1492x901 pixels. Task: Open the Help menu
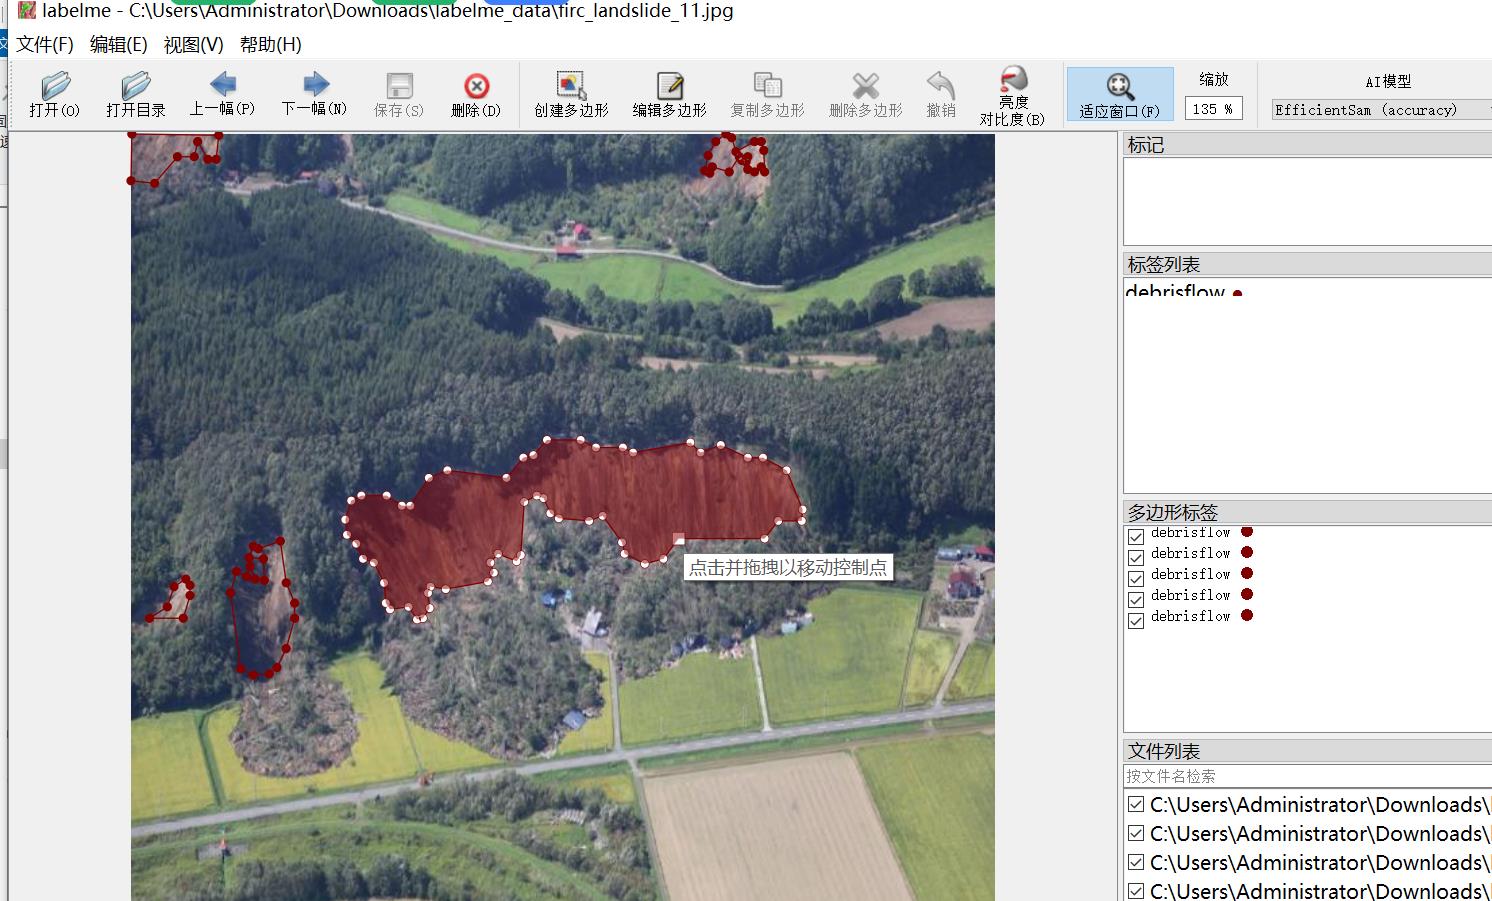pyautogui.click(x=270, y=45)
